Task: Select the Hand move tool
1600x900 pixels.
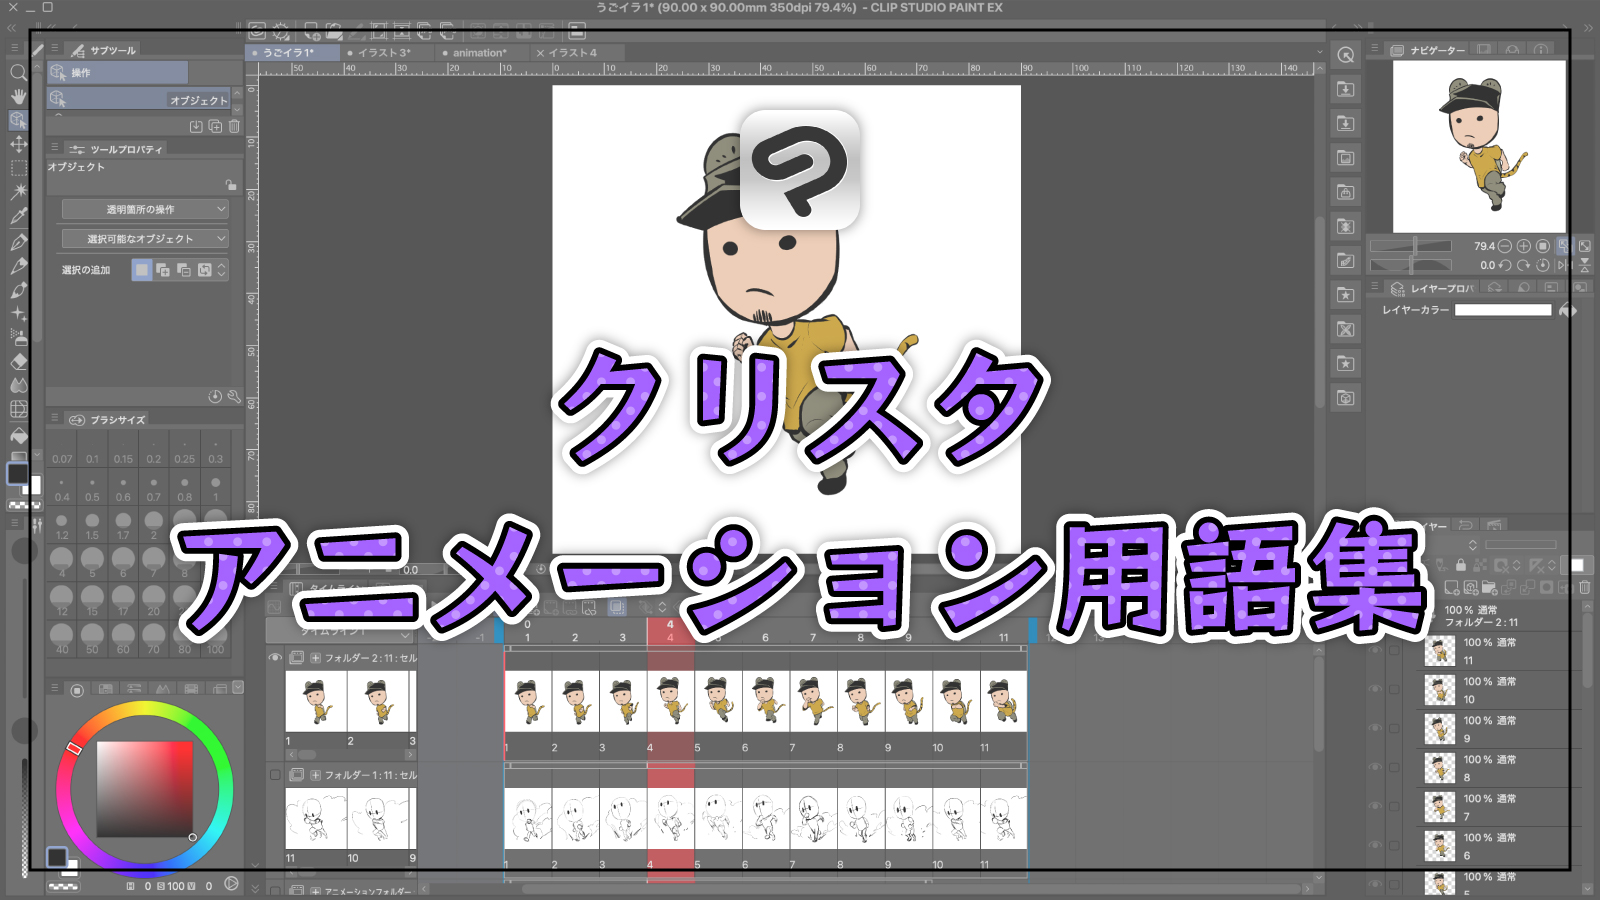Action: pos(18,96)
